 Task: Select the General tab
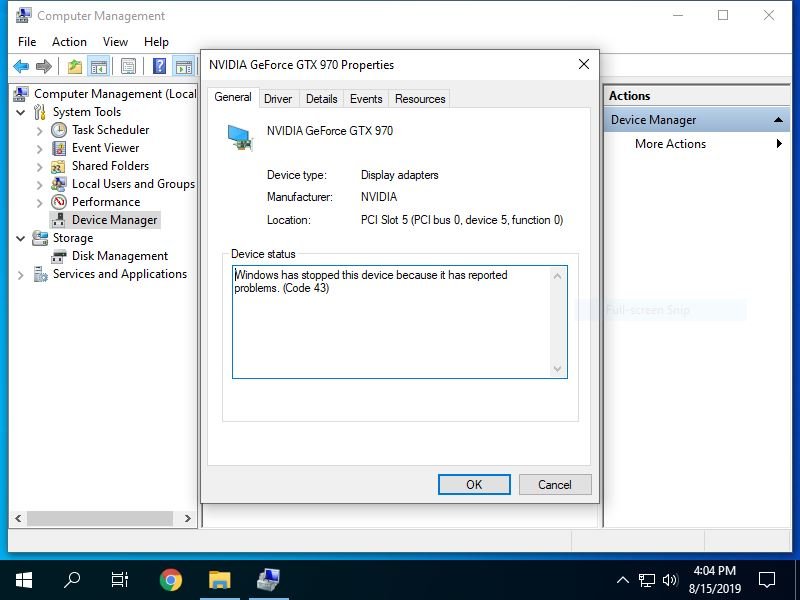(233, 97)
